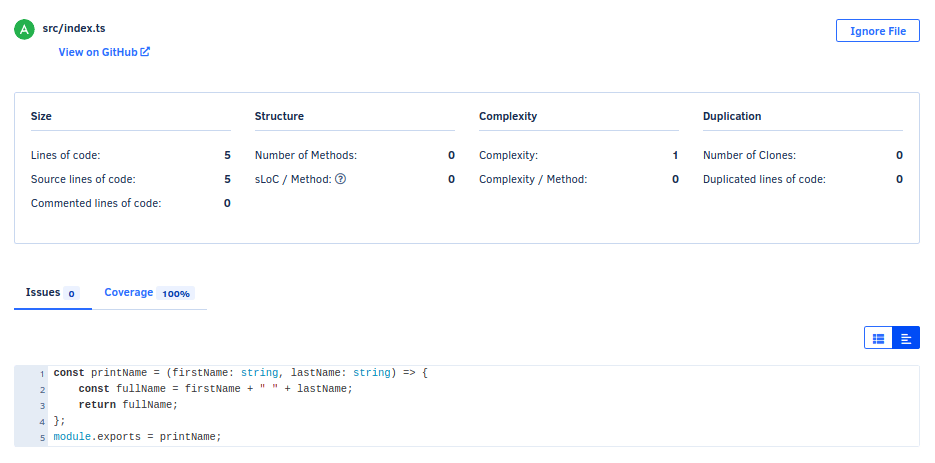Image resolution: width=935 pixels, height=463 pixels.
Task: Click line number 1 in the code gutter
Action: click(42, 373)
